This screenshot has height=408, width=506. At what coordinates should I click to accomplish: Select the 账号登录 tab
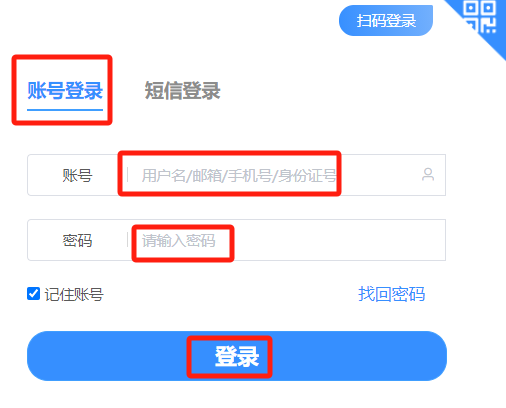[x=65, y=90]
